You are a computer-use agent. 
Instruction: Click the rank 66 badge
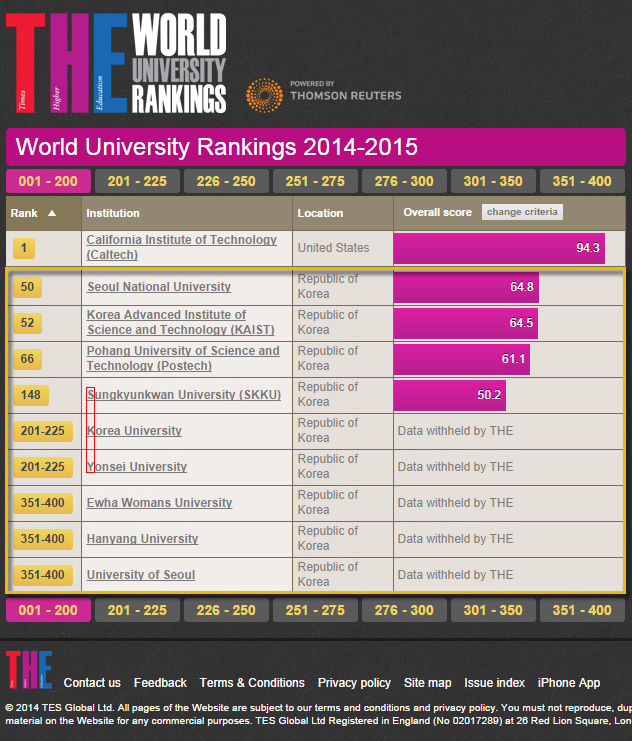[x=27, y=359]
